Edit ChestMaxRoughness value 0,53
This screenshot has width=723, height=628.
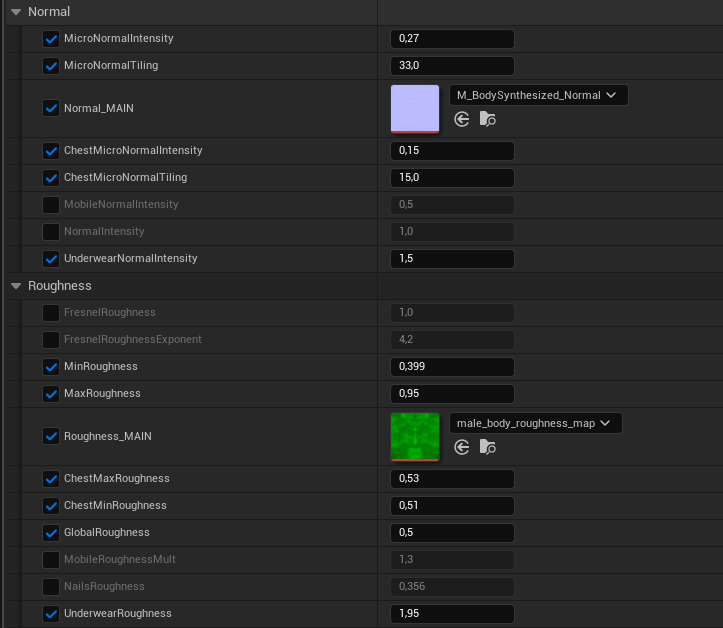(452, 479)
